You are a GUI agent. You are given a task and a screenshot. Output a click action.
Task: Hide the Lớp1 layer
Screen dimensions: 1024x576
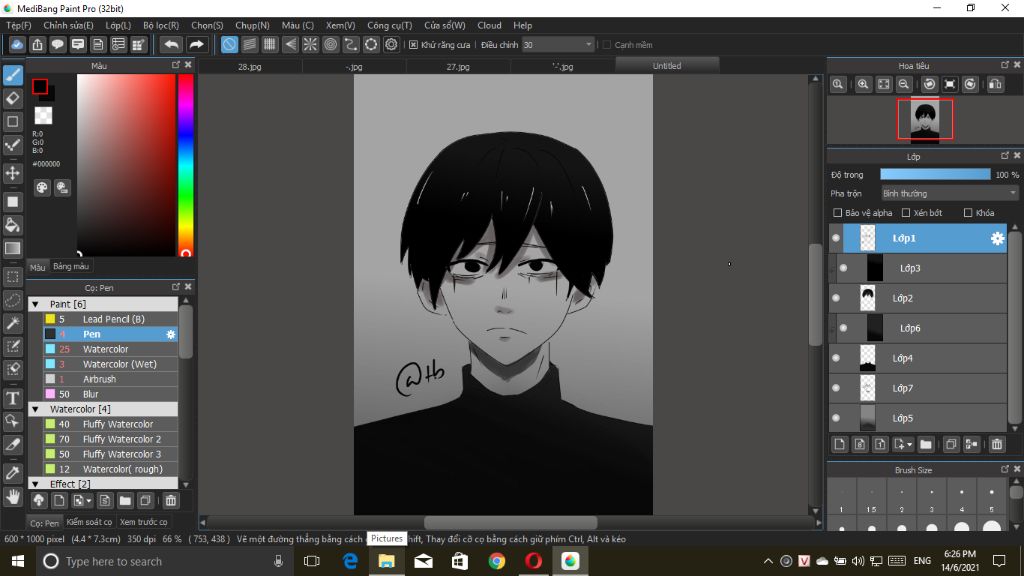[x=836, y=238]
